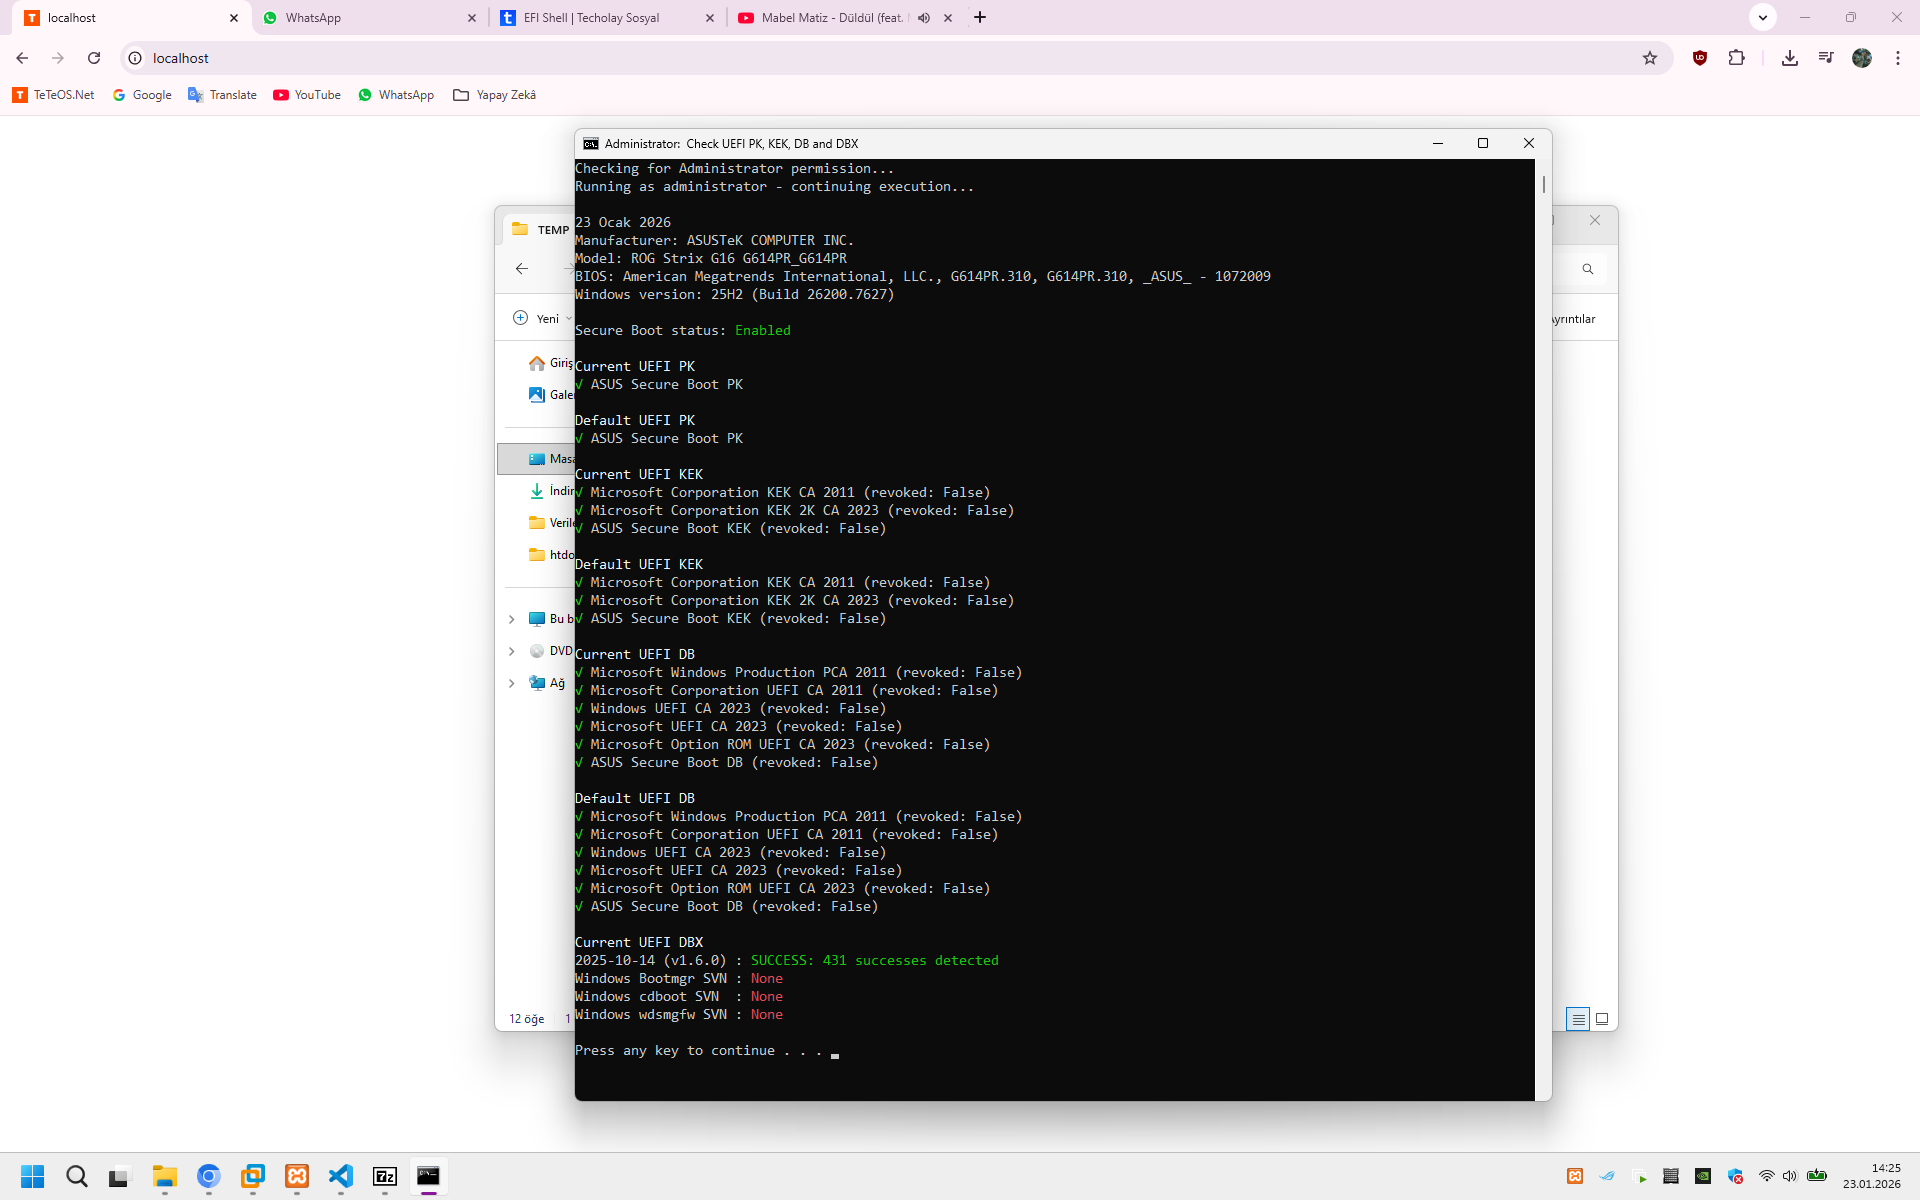
Task: Open the Windows Start menu
Action: (x=33, y=1176)
